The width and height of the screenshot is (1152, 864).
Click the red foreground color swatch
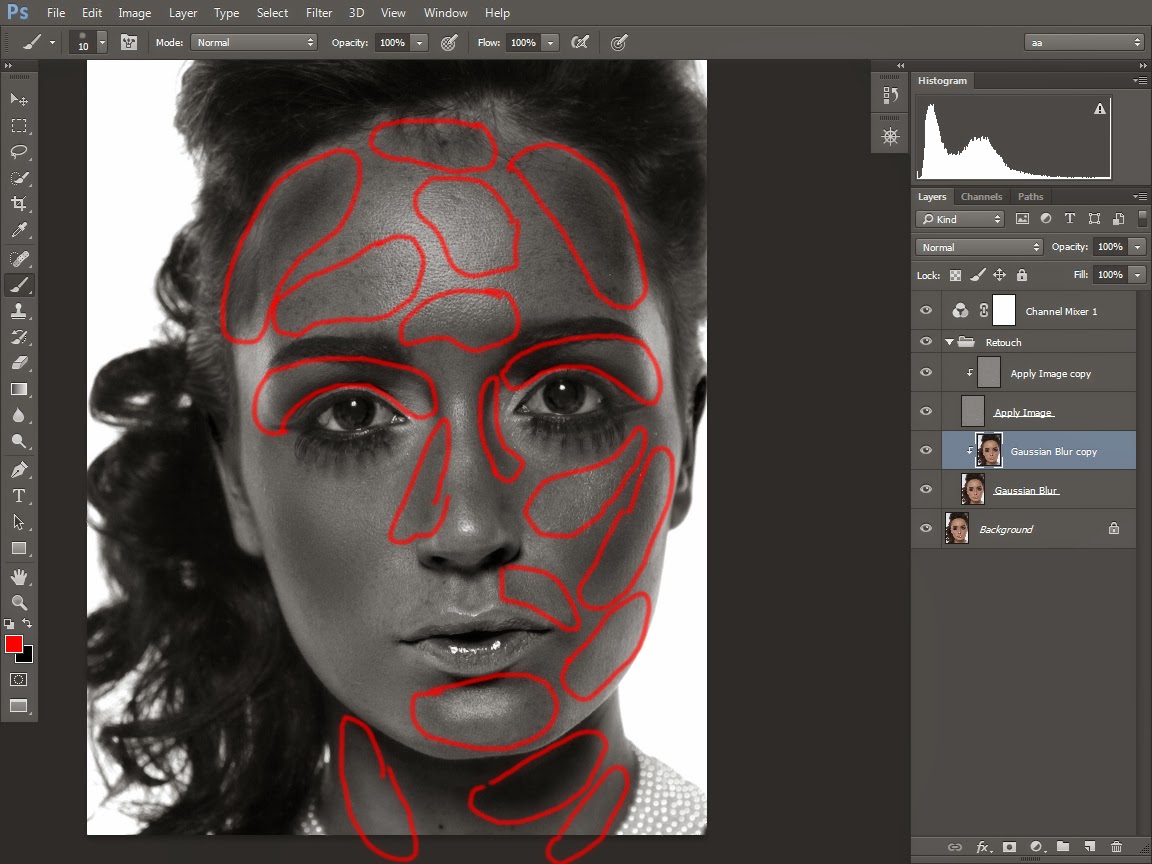14,644
